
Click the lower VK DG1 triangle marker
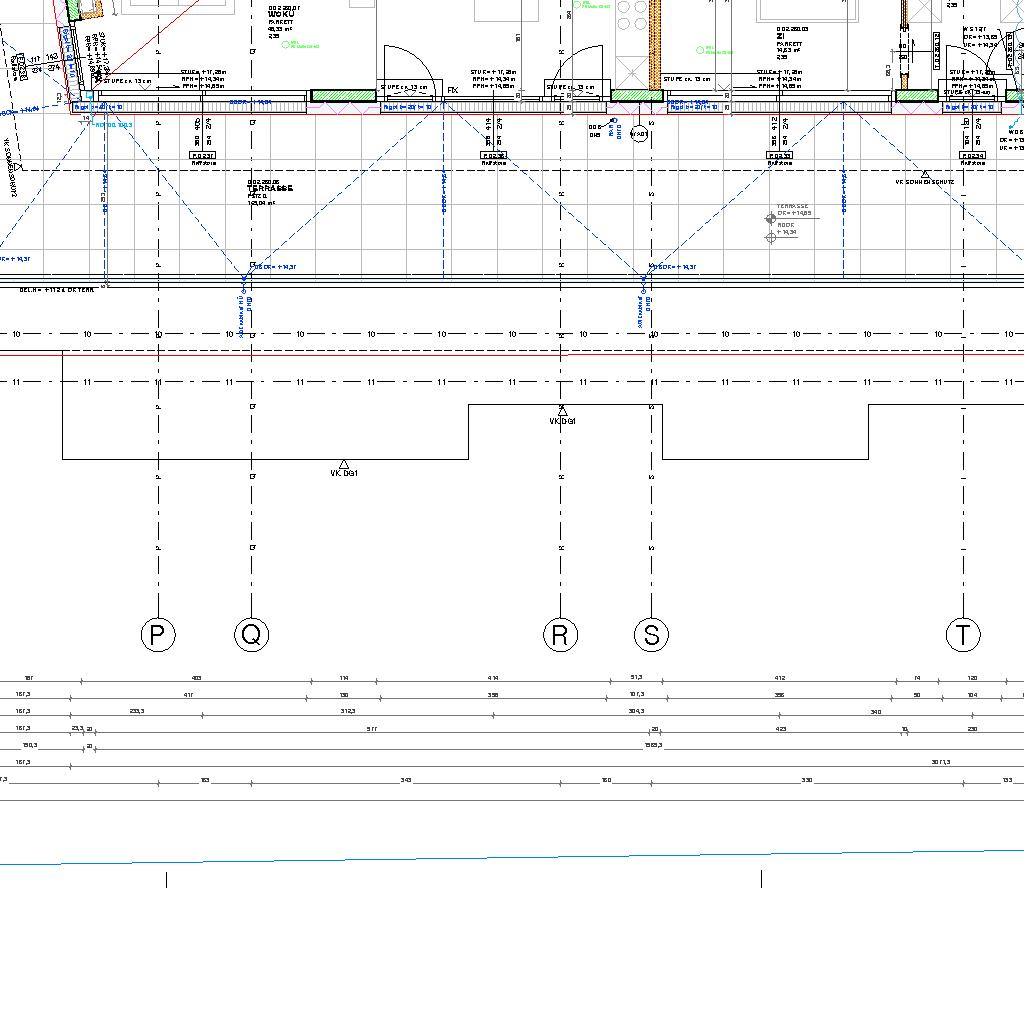(344, 465)
